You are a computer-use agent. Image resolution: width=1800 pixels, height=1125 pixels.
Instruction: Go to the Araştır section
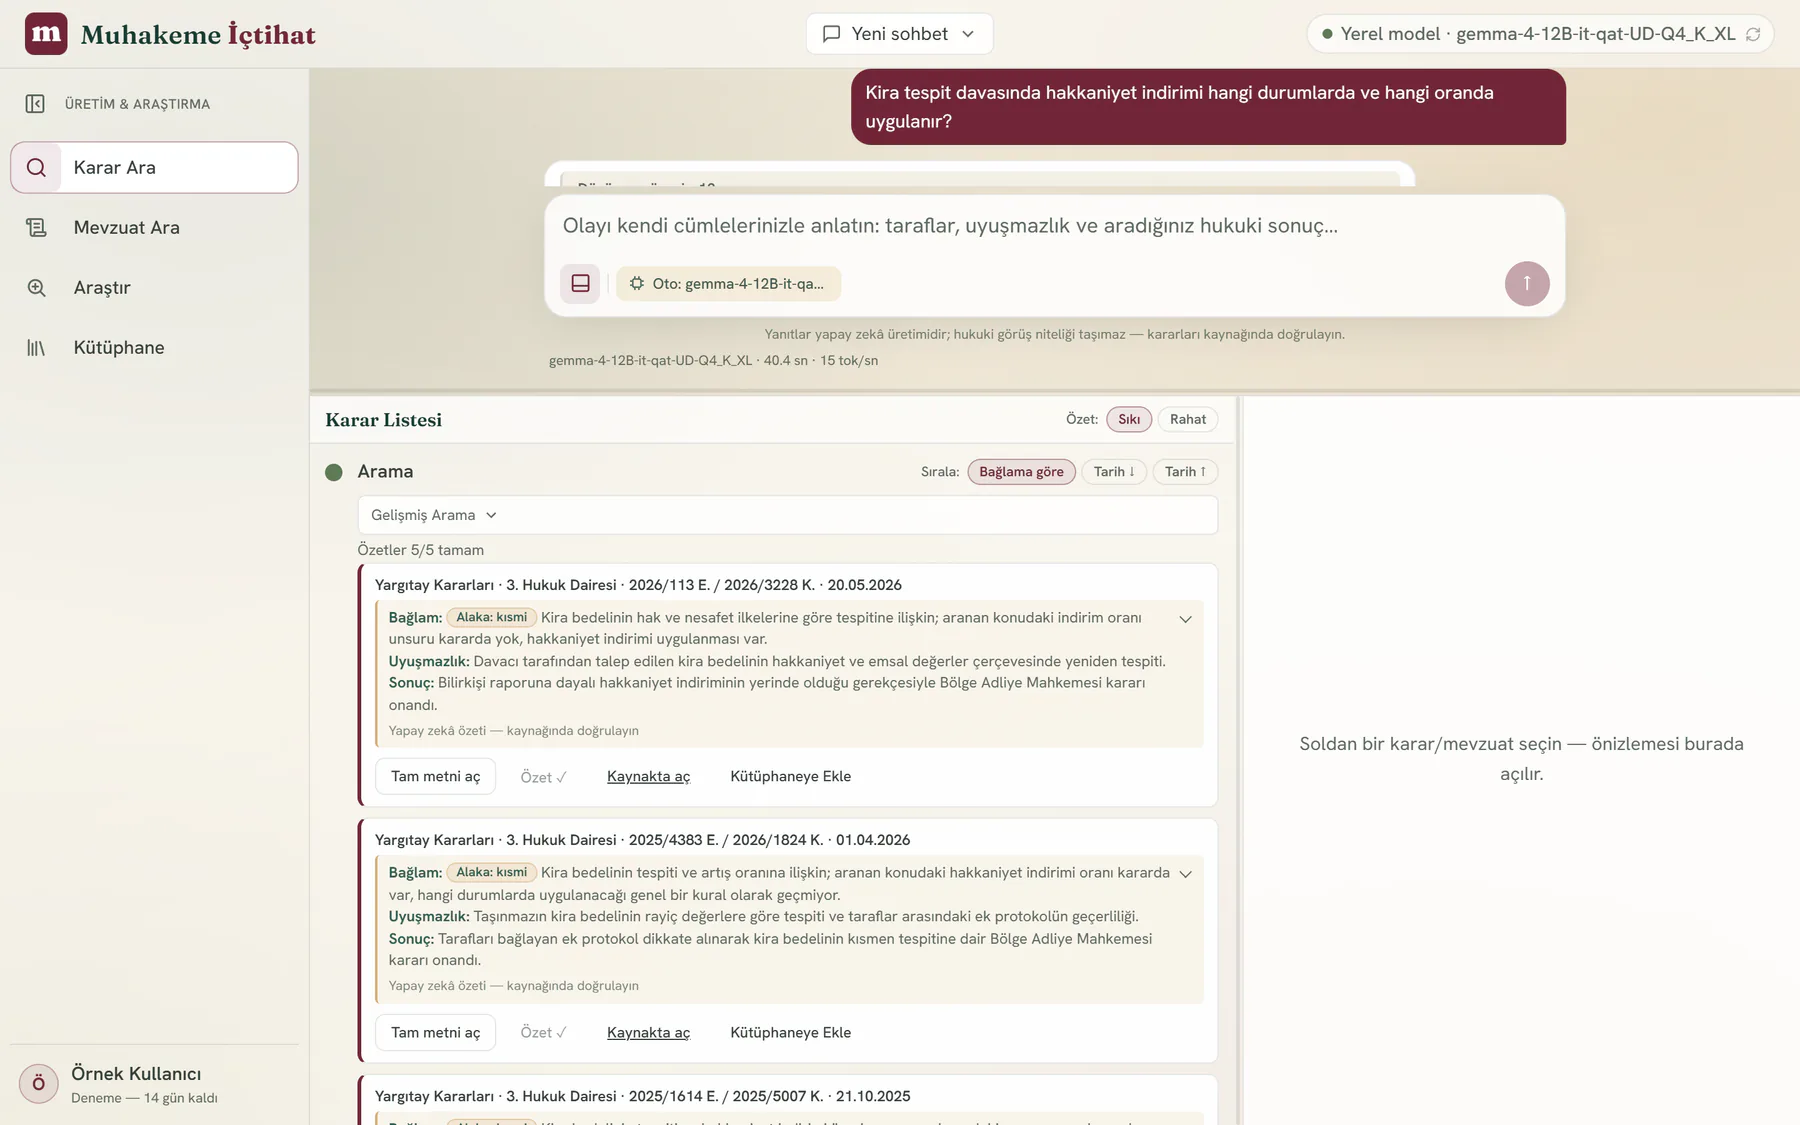point(154,288)
